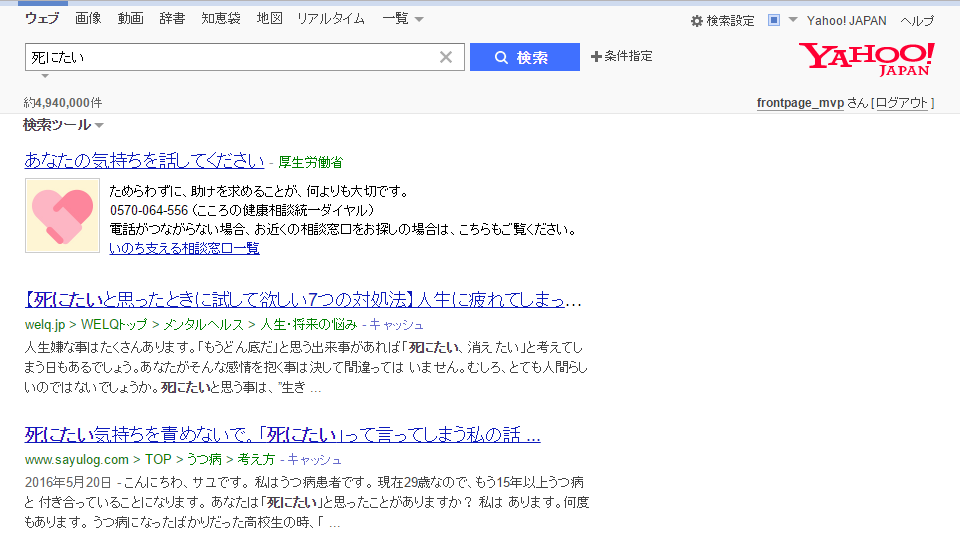
Task: Expand the 検索ツール dropdown
Action: [63, 125]
